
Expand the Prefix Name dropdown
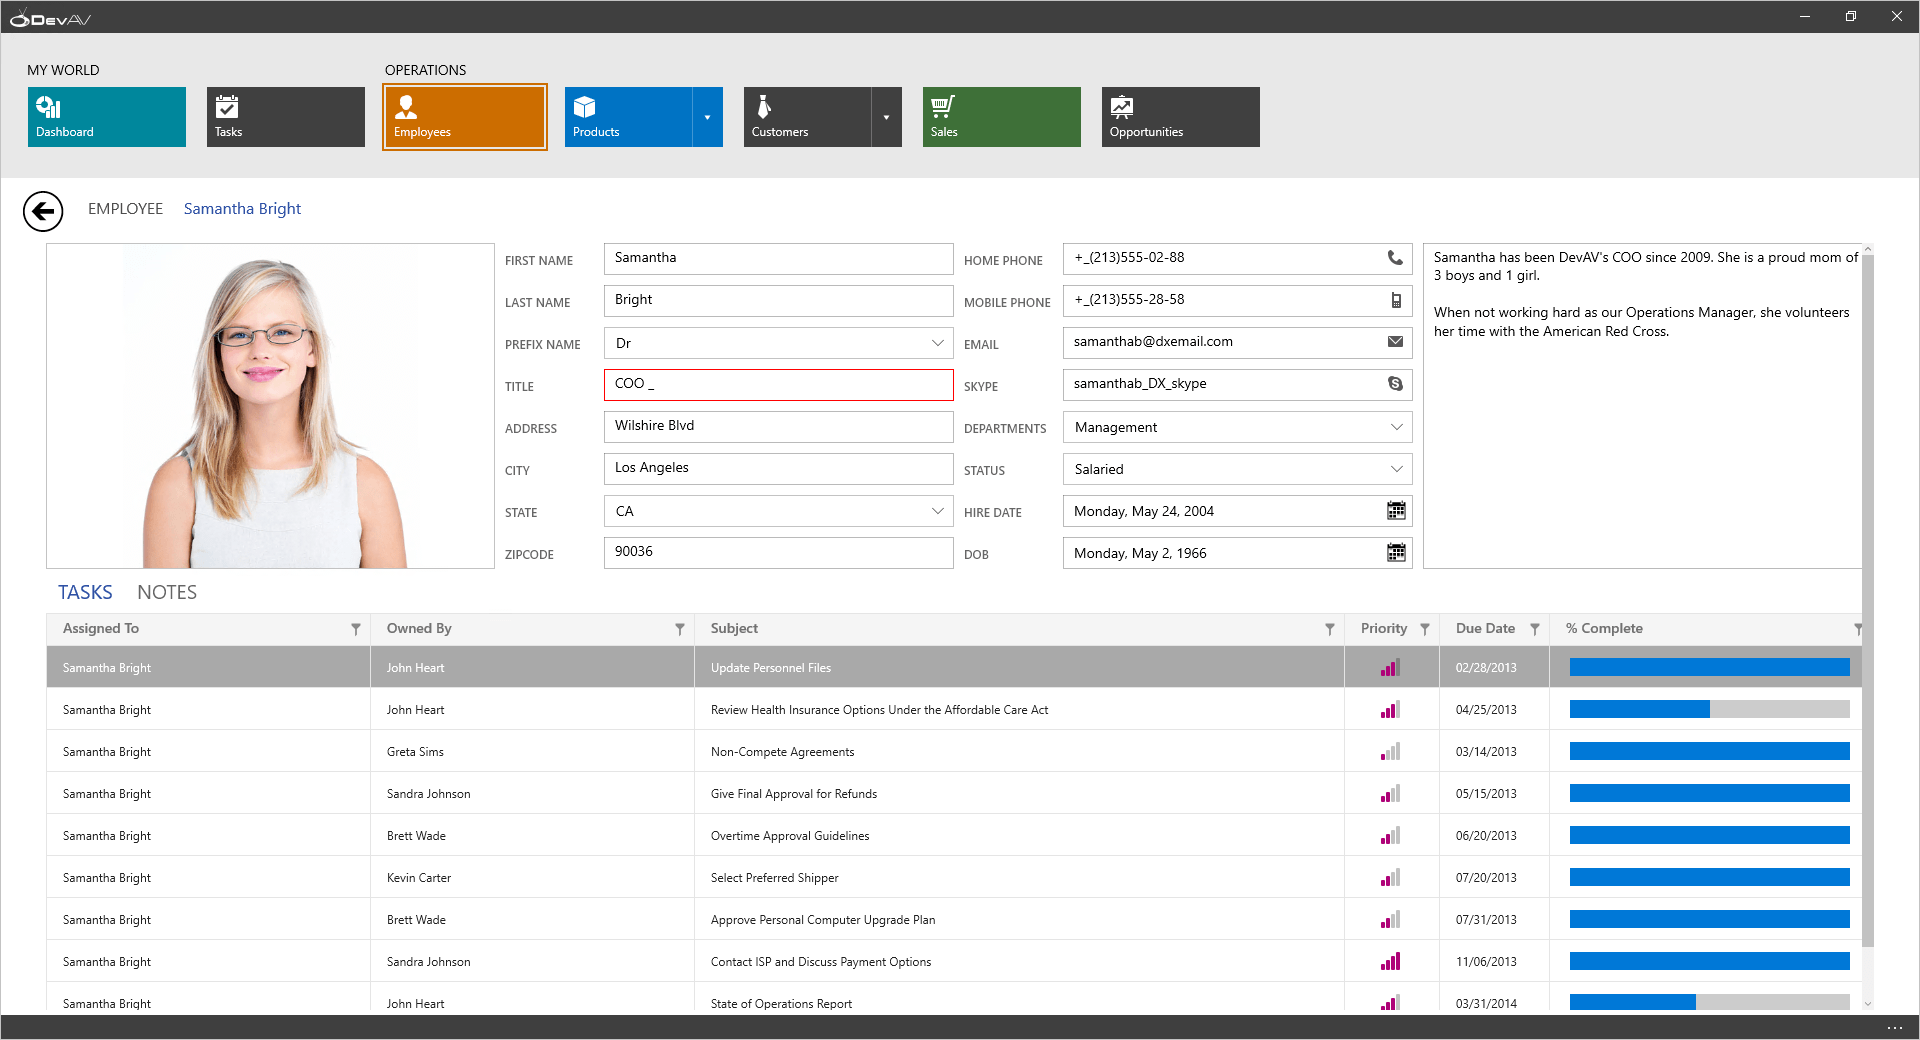(937, 343)
